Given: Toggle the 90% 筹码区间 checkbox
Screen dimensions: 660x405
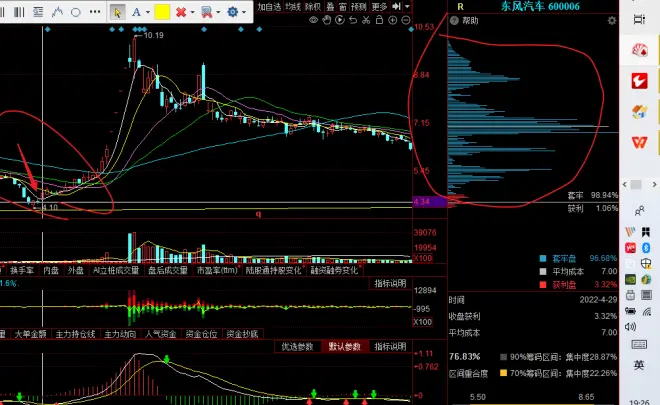Looking at the screenshot, I should tap(502, 356).
